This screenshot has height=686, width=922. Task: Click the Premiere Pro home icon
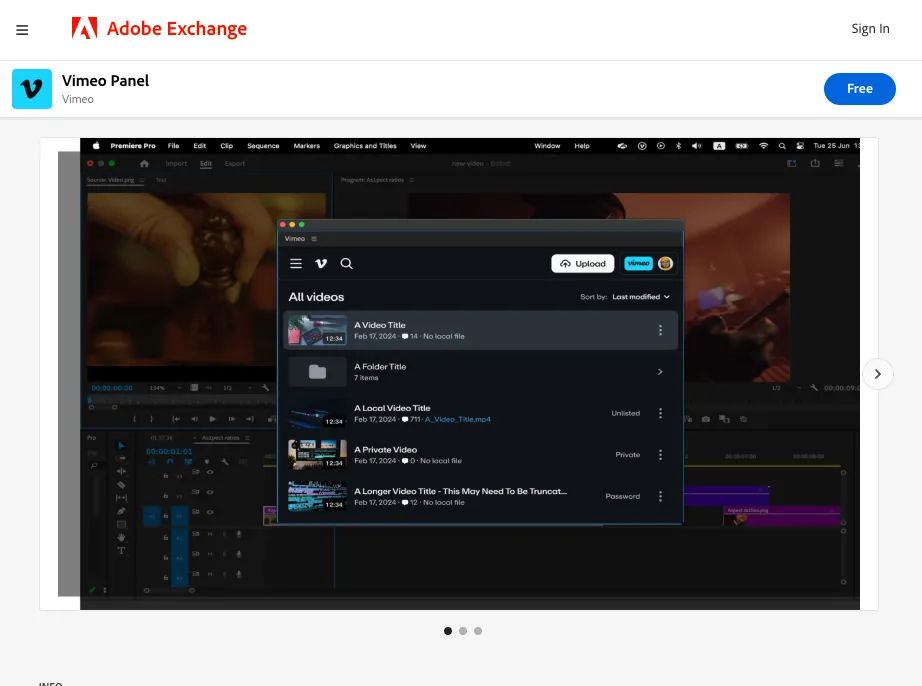tap(145, 163)
